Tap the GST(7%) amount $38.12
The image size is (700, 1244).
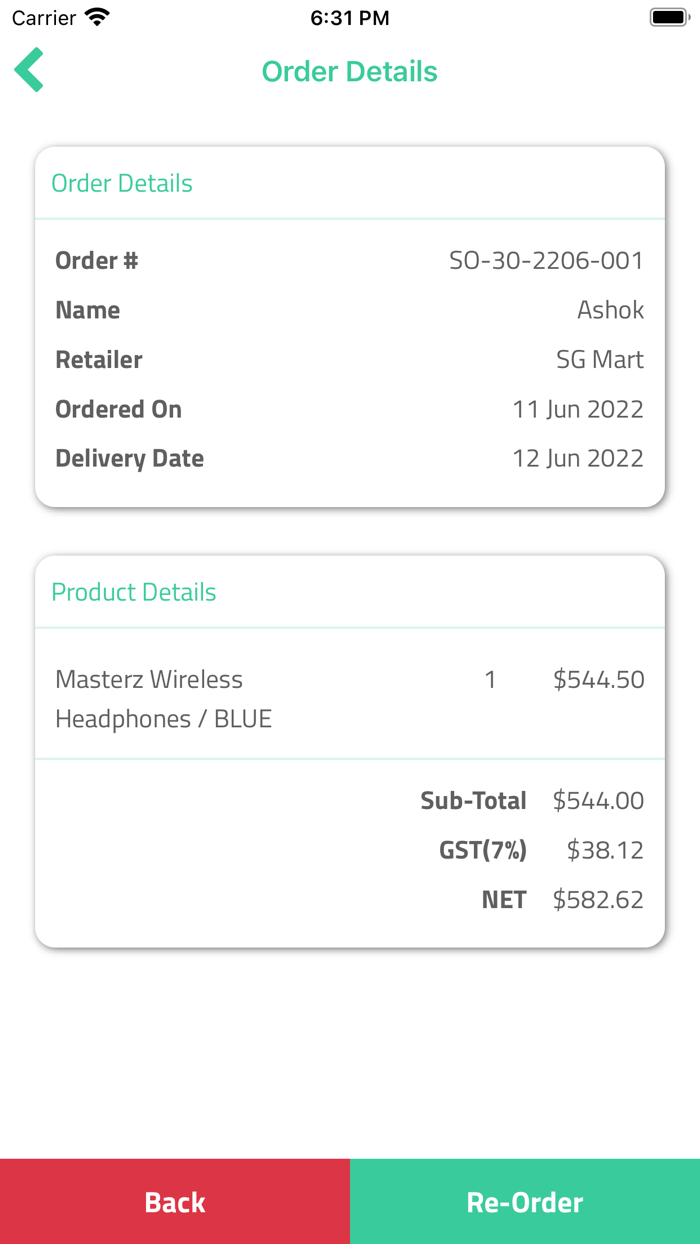(604, 850)
